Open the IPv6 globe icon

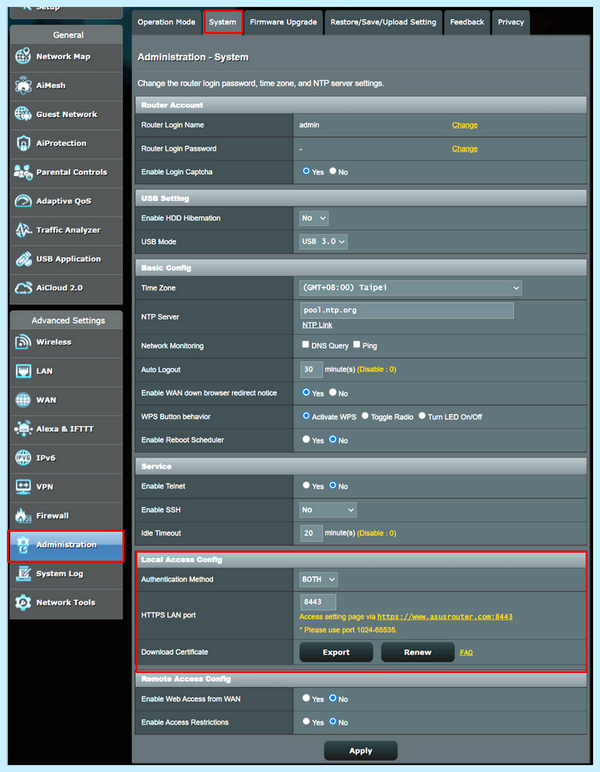pyautogui.click(x=23, y=458)
